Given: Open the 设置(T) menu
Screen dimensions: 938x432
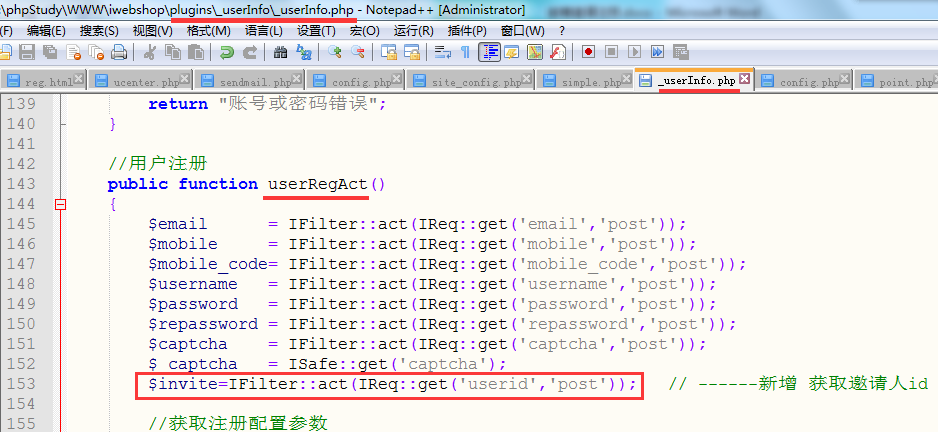Looking at the screenshot, I should (316, 31).
